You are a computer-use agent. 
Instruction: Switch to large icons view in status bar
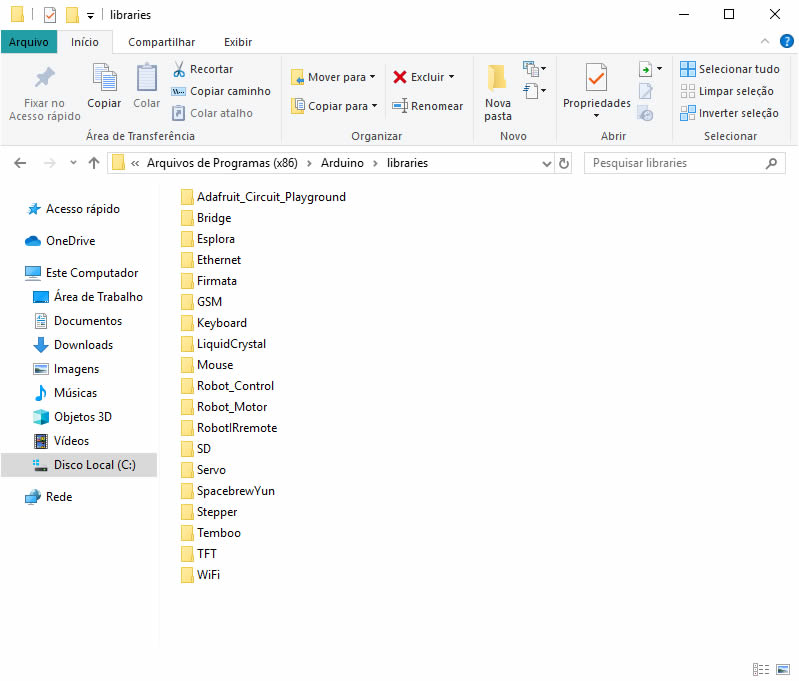pyautogui.click(x=783, y=669)
